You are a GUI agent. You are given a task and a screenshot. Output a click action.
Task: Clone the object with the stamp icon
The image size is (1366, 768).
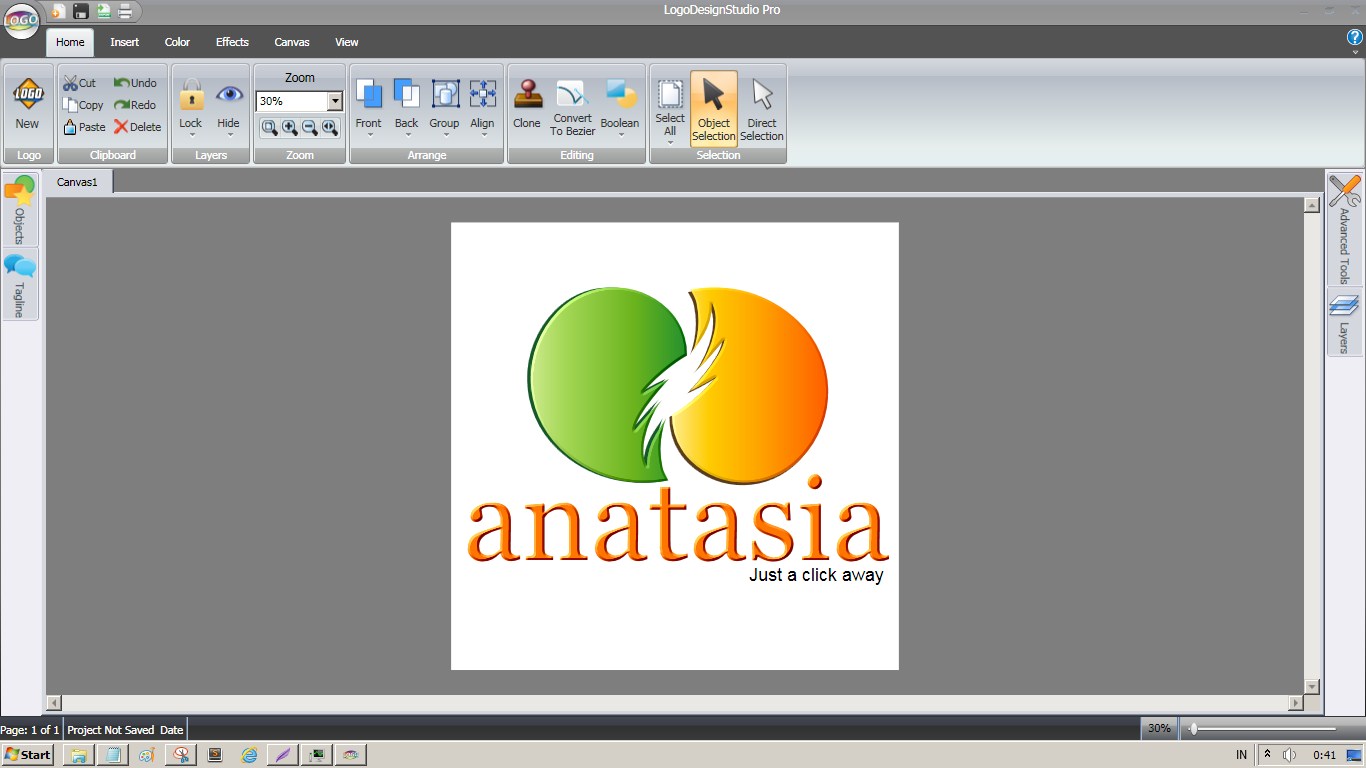[x=527, y=104]
